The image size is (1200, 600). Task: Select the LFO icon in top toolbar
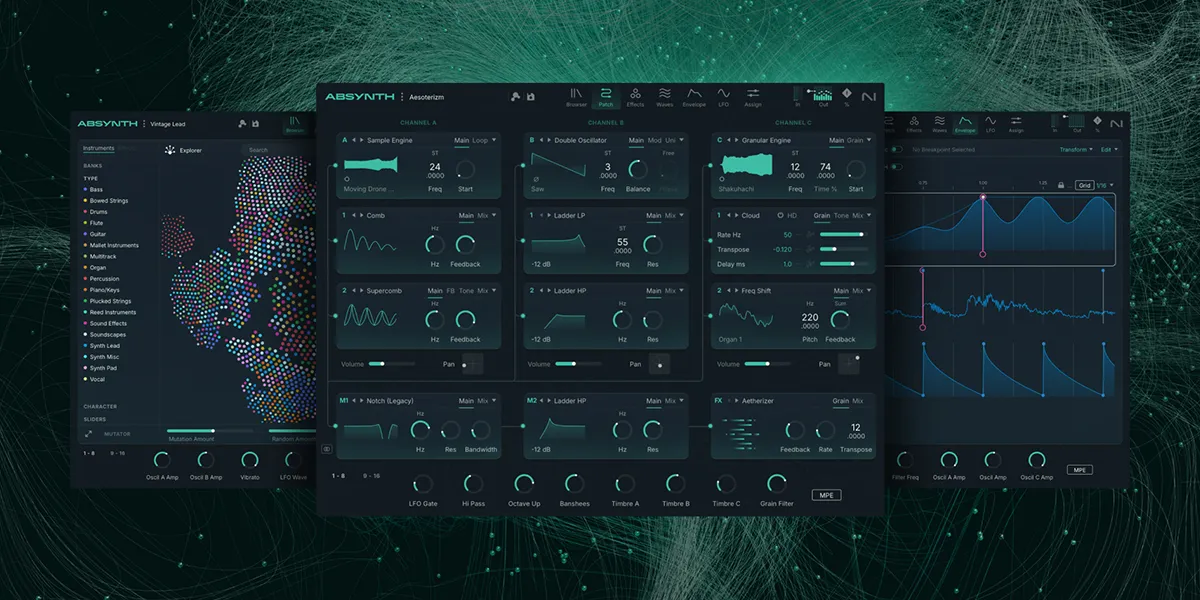coord(722,93)
